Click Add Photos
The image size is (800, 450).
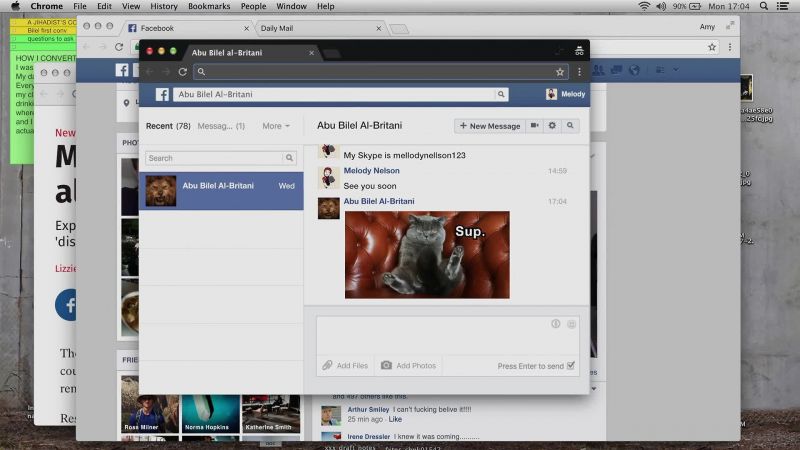coord(409,365)
